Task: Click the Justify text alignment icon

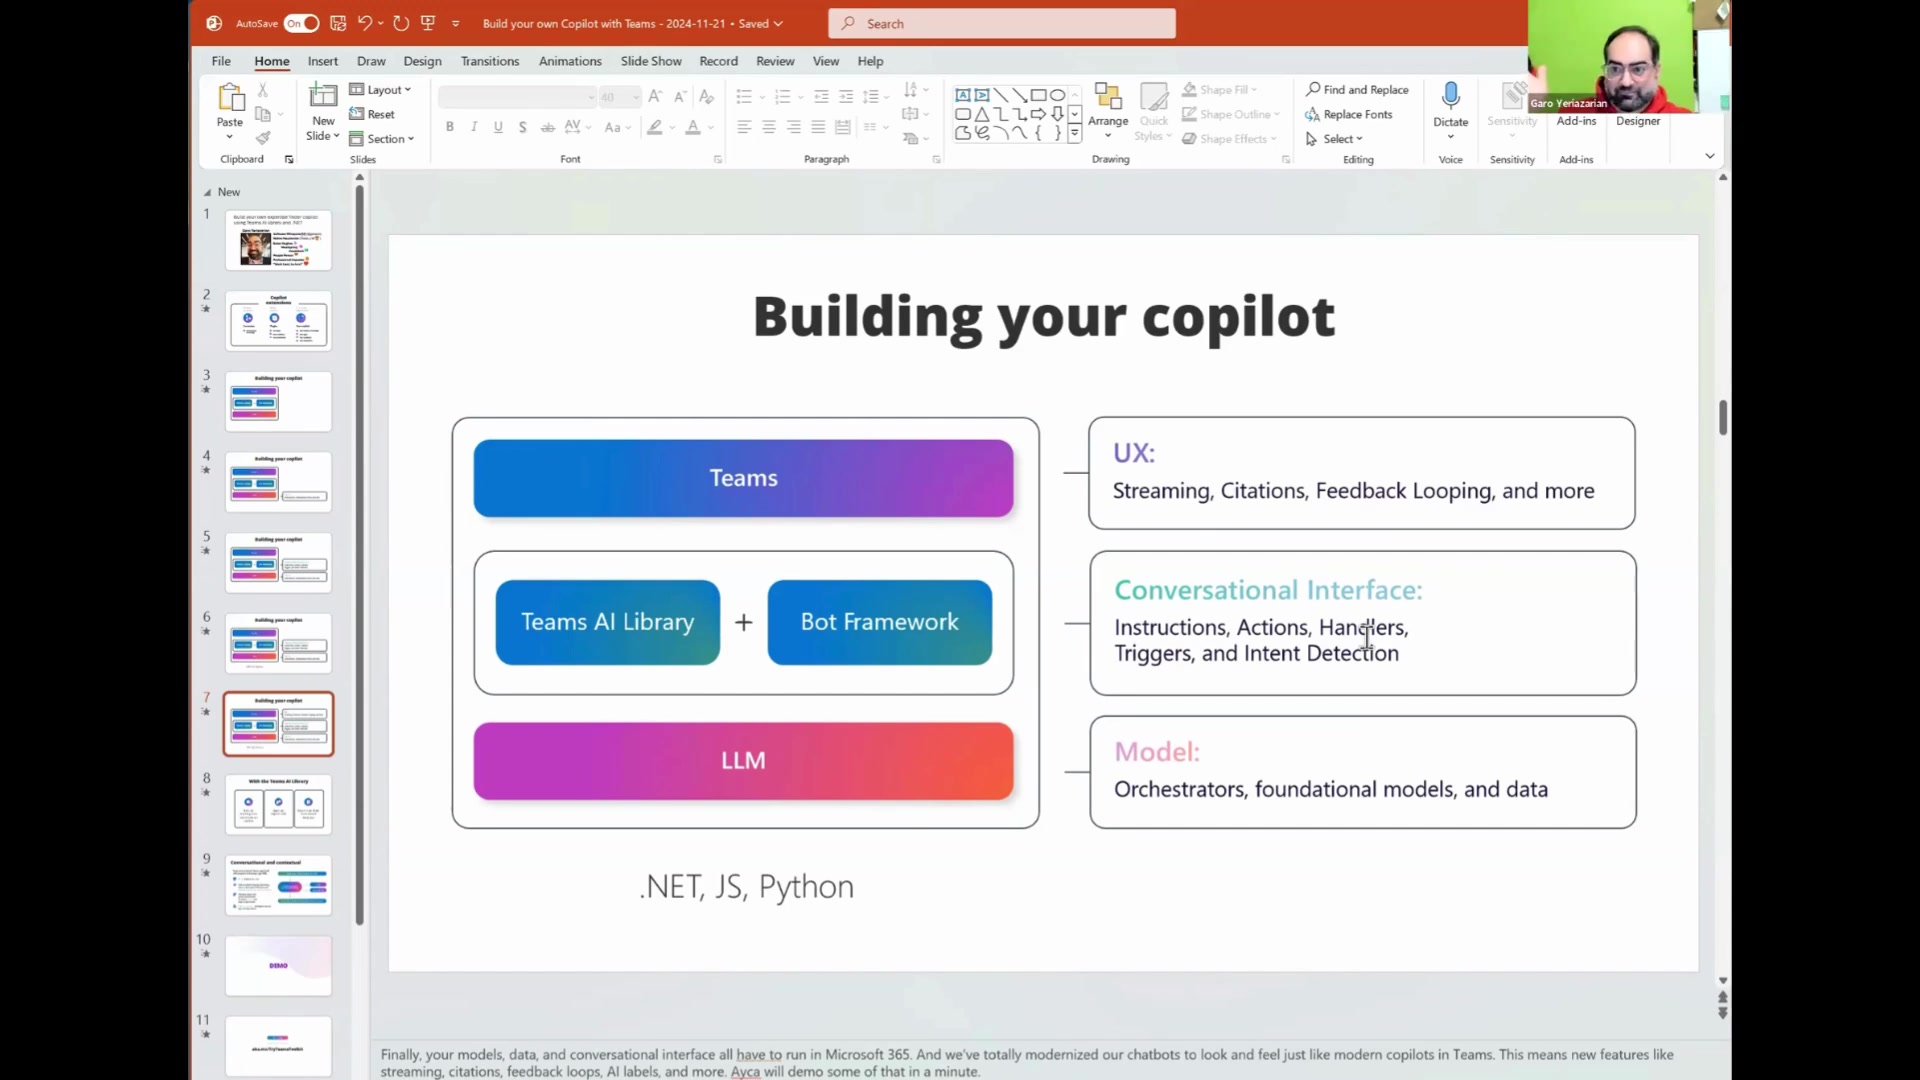Action: [x=818, y=127]
